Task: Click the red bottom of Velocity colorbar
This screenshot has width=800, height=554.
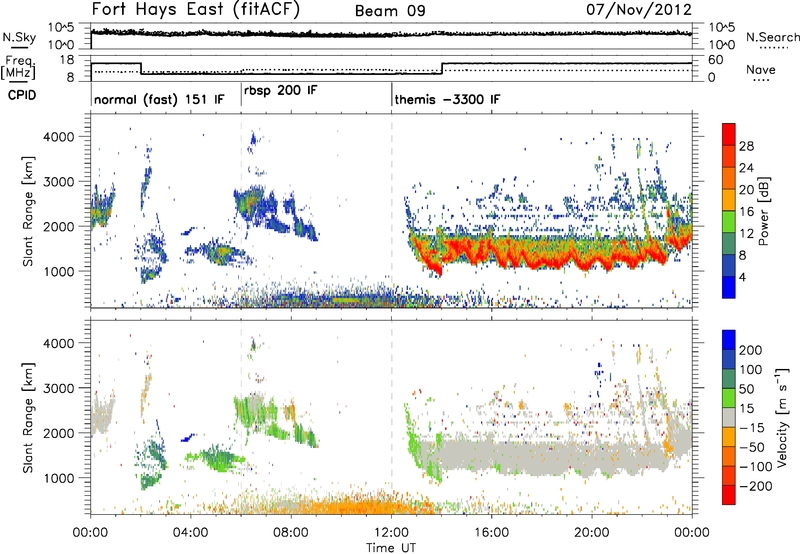Action: (x=729, y=495)
